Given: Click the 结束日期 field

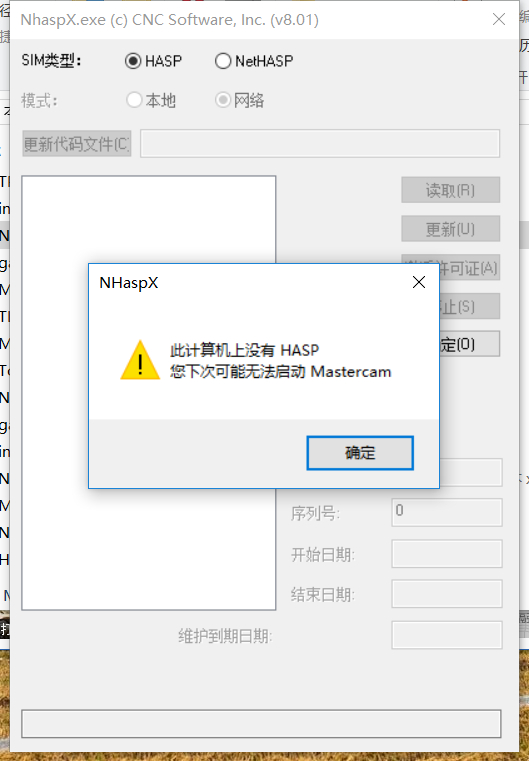Looking at the screenshot, I should coord(447,594).
